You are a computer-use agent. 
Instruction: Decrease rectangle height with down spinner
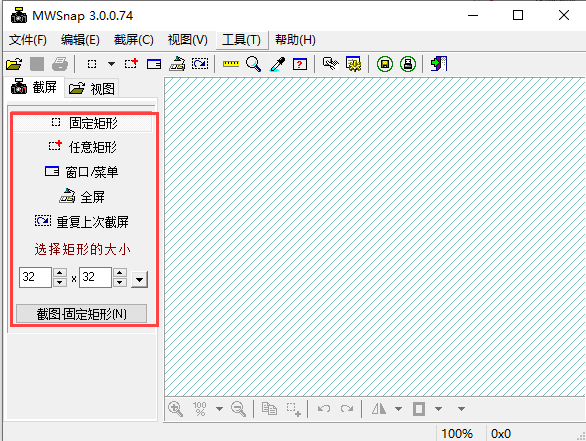coord(120,282)
